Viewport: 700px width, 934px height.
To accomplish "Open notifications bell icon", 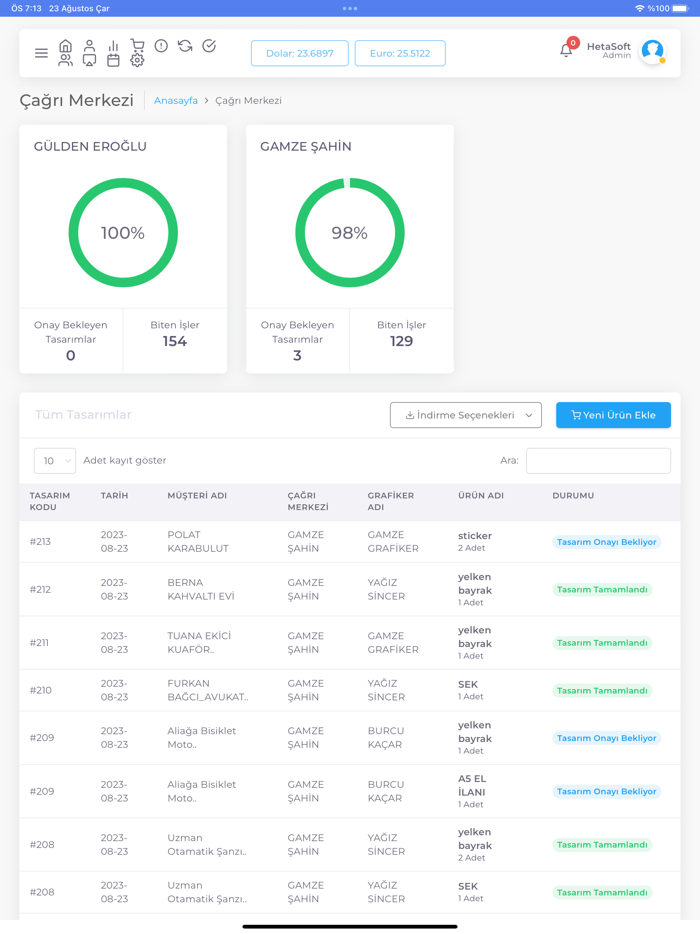I will coord(566,50).
